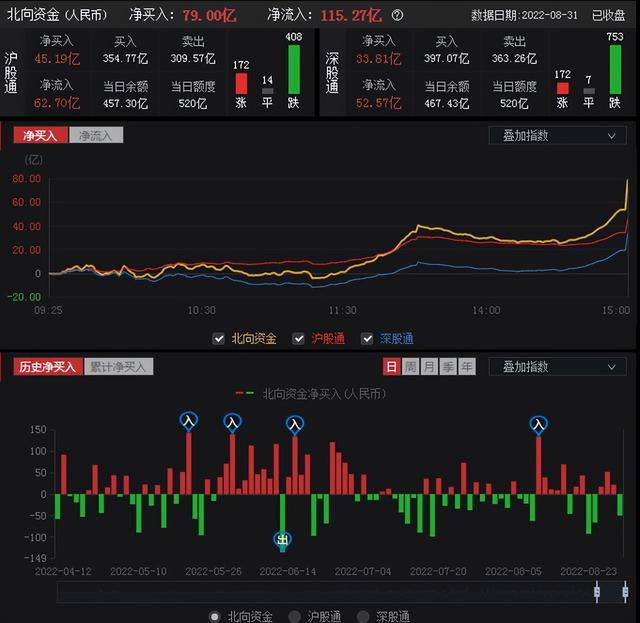Select the 沪股通 radio button at bottom
This screenshot has height=623, width=640.
coord(294,616)
